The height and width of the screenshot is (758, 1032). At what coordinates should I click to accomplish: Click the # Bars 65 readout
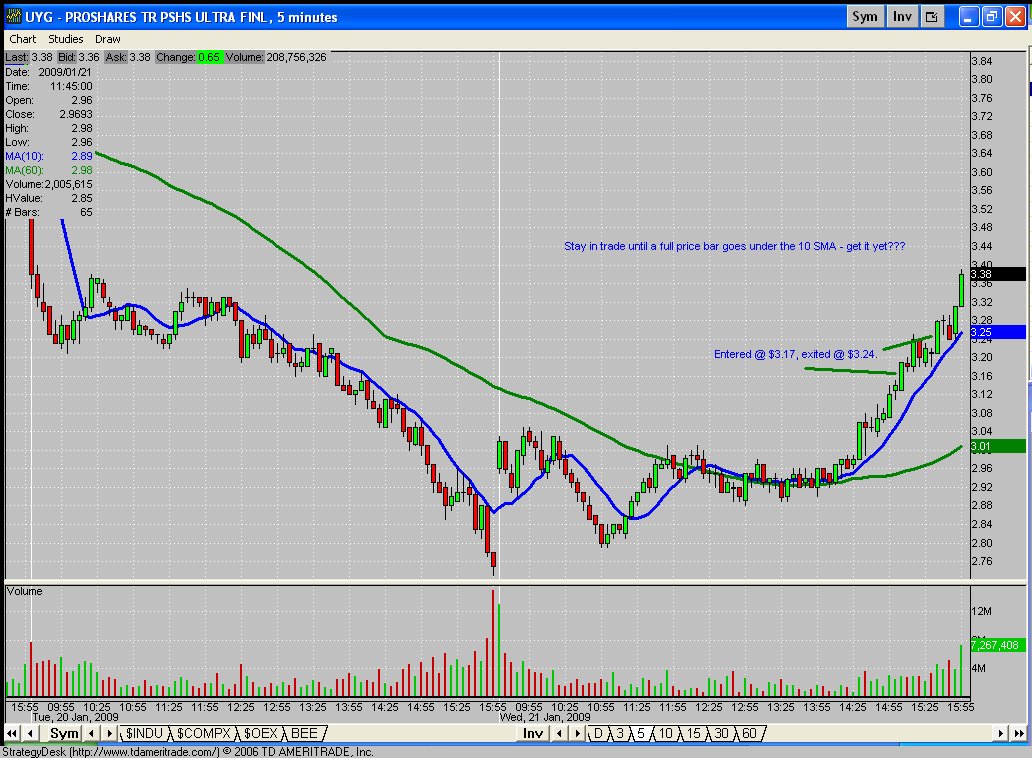coord(49,212)
